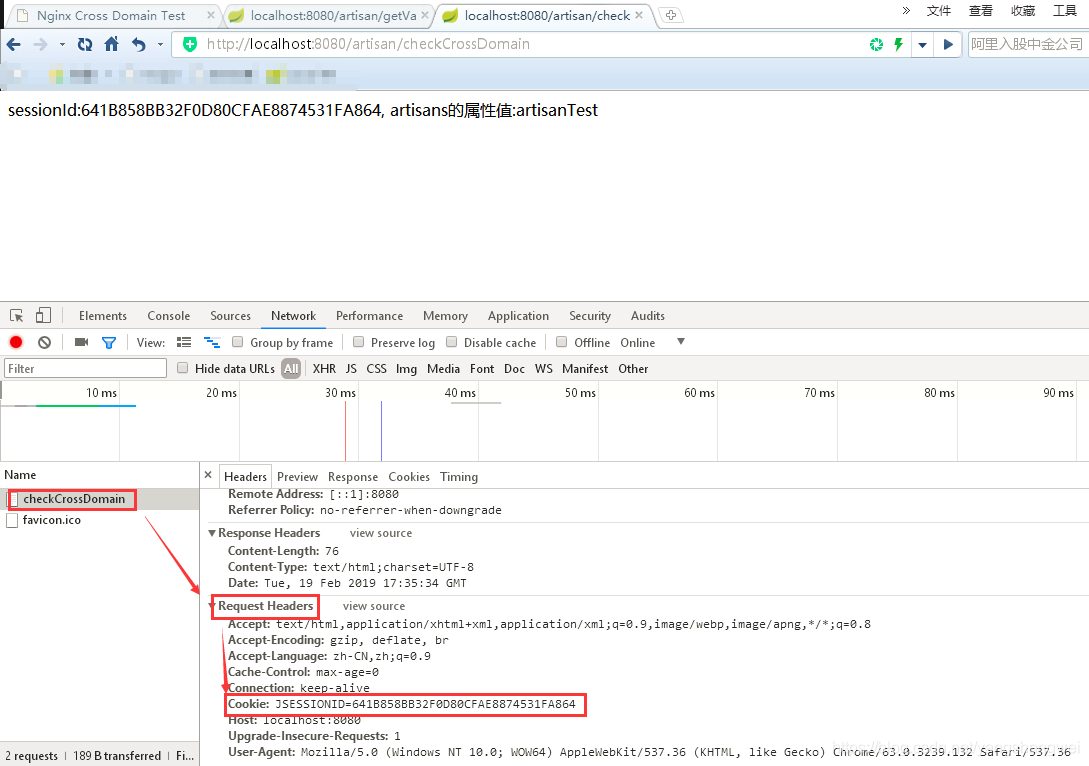Switch to the Console panel tab
This screenshot has width=1089, height=766.
click(x=168, y=316)
